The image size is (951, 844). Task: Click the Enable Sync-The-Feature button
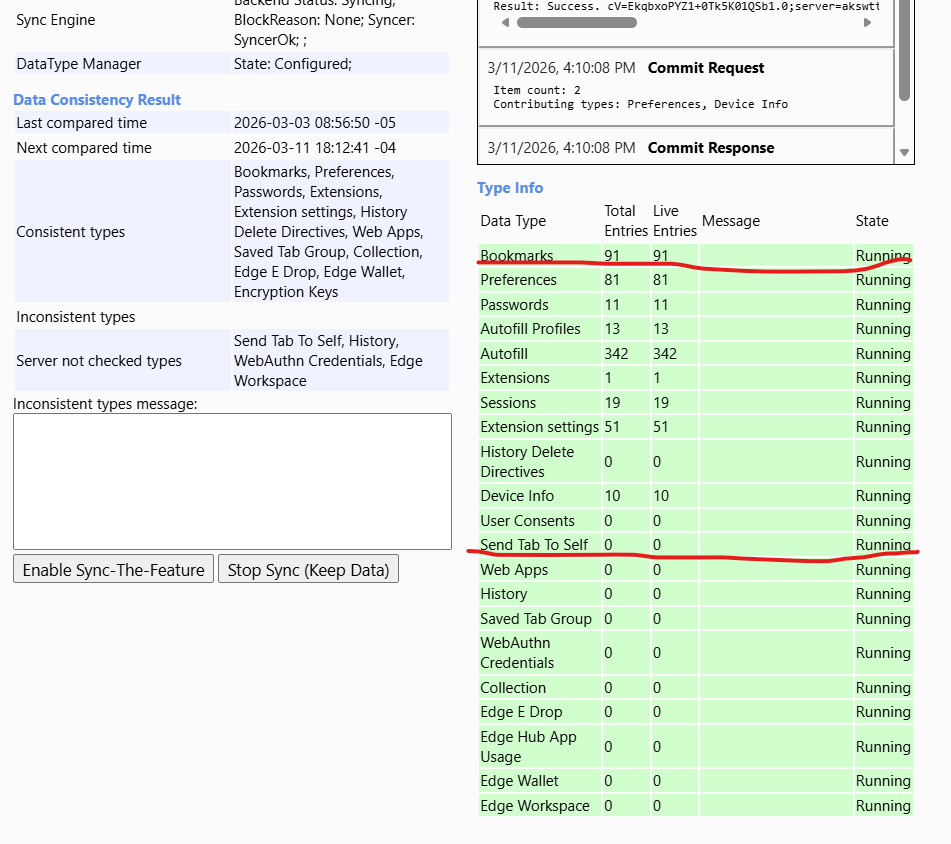coord(113,569)
